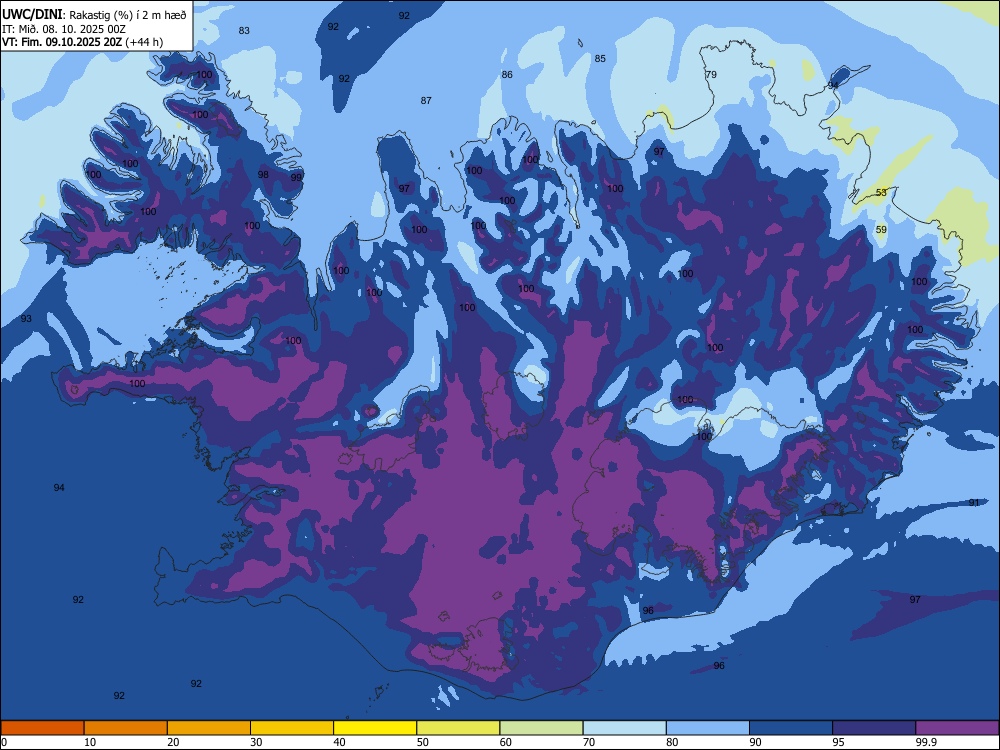The height and width of the screenshot is (750, 1000).
Task: Click the legend tick label '0'
Action: (x=4, y=742)
